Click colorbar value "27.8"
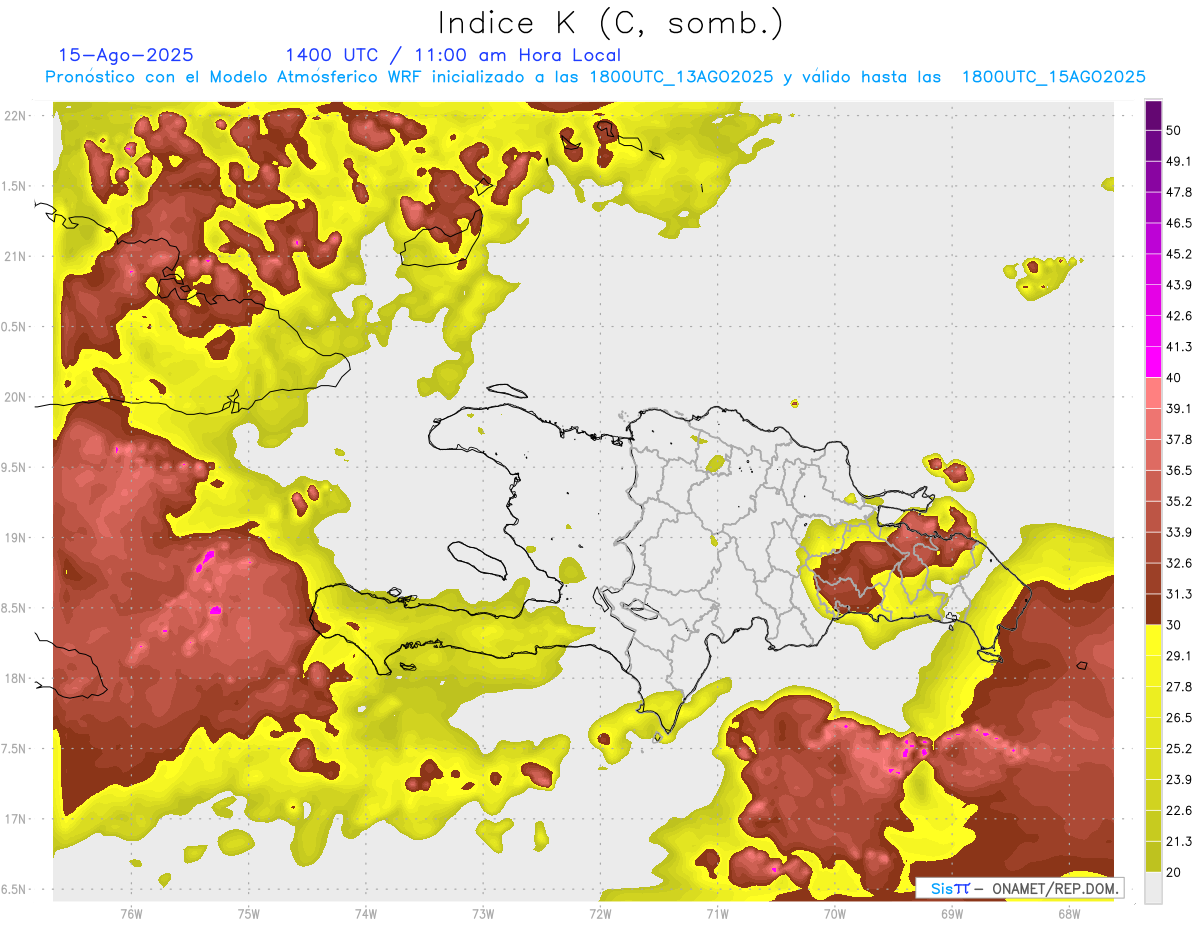This screenshot has width=1200, height=927. 1178,686
